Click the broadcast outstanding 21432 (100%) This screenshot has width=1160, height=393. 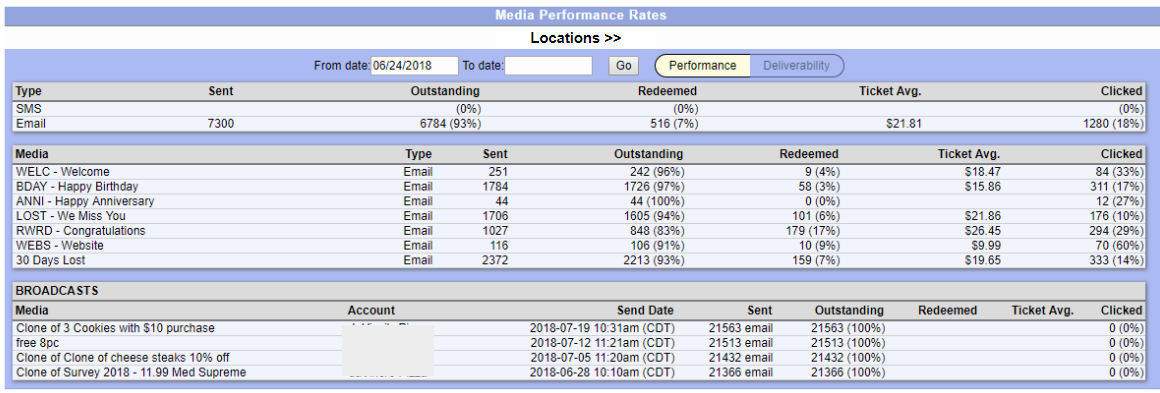[848, 357]
